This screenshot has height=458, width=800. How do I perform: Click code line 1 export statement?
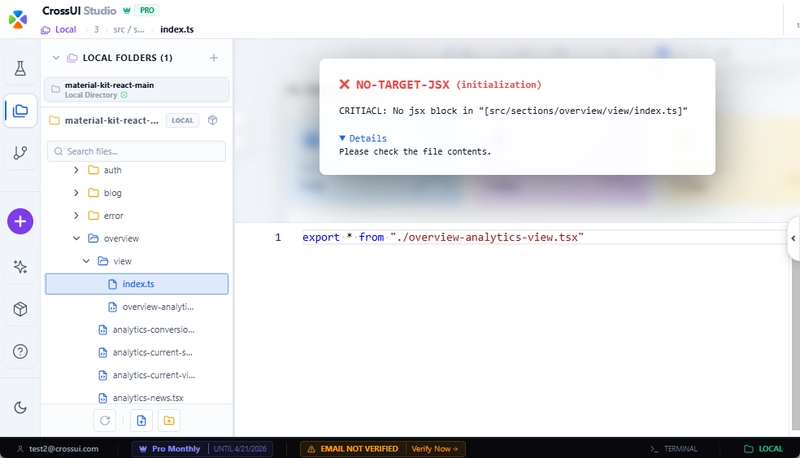443,237
